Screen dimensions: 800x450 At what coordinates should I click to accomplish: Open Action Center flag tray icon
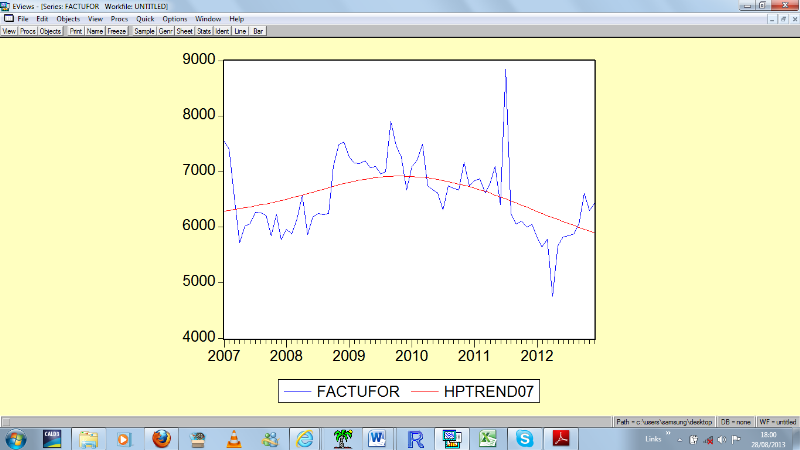click(736, 439)
